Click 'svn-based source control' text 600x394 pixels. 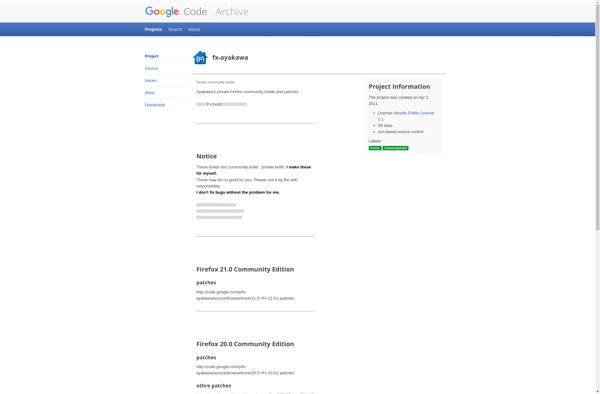tap(401, 132)
